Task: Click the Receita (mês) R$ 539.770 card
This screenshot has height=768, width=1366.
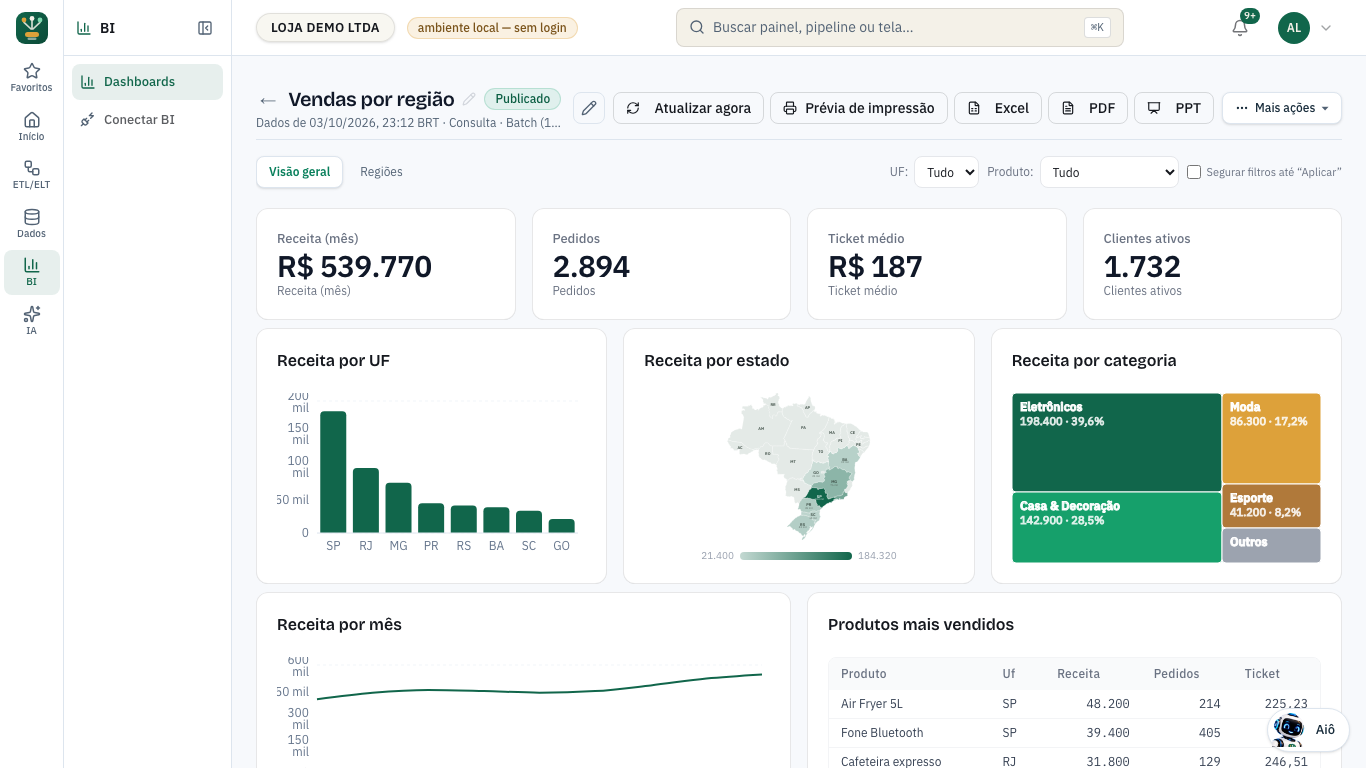Action: point(386,264)
